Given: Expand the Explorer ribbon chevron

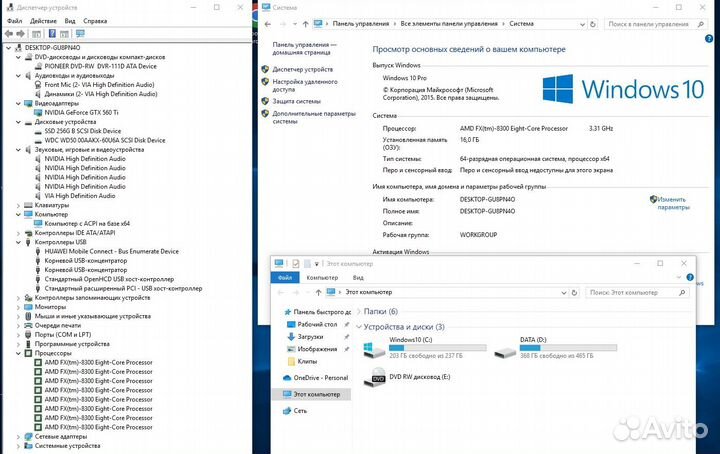Looking at the screenshot, I should point(679,277).
